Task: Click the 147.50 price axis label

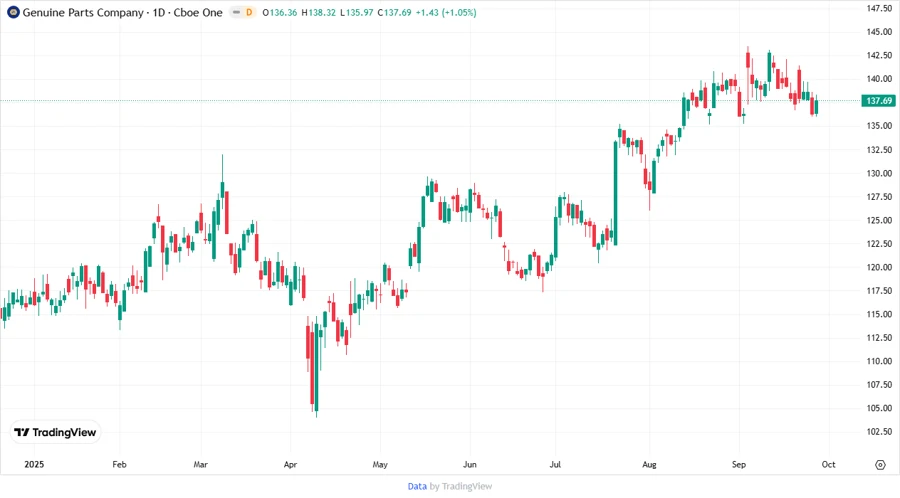Action: click(879, 8)
